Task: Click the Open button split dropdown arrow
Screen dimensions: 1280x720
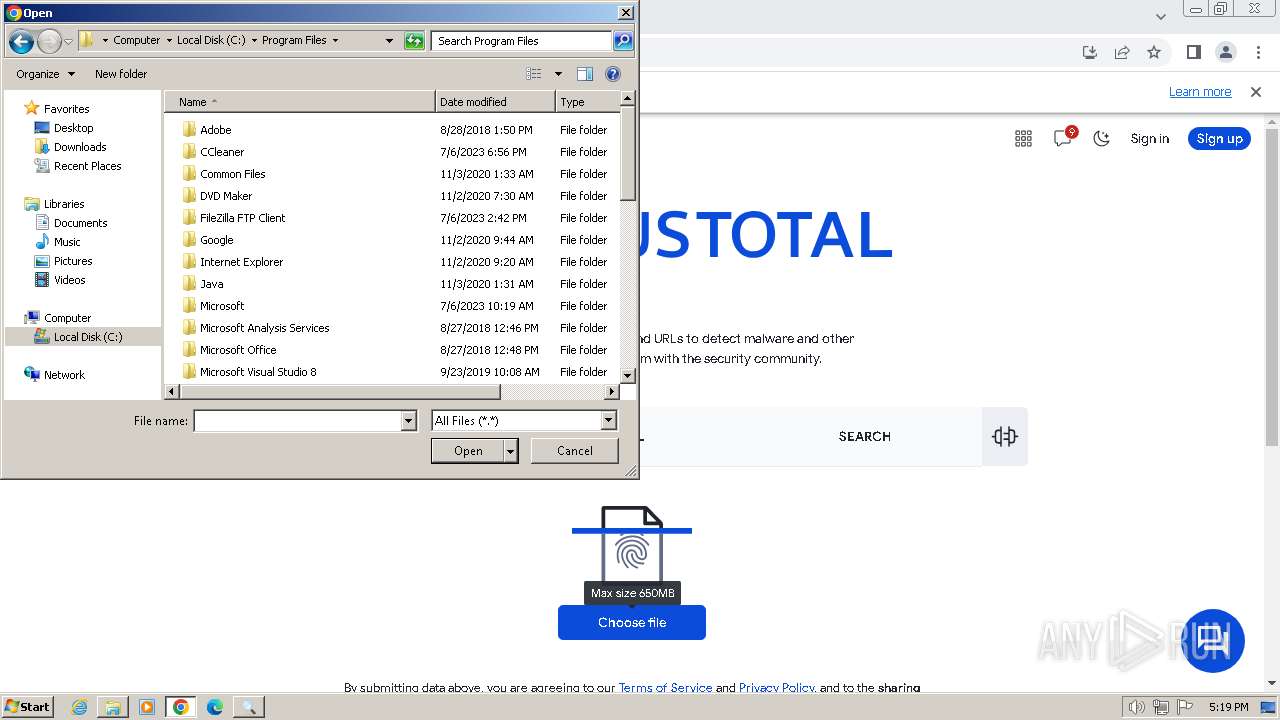Action: point(511,451)
